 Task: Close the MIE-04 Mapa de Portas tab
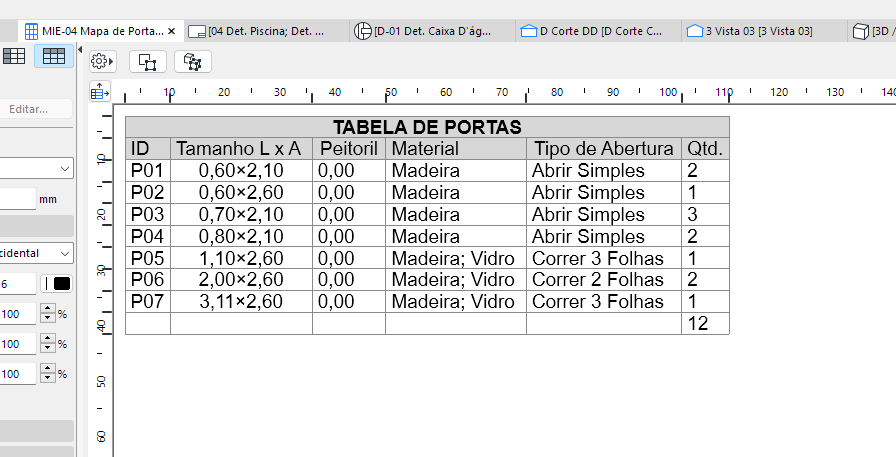[x=172, y=31]
